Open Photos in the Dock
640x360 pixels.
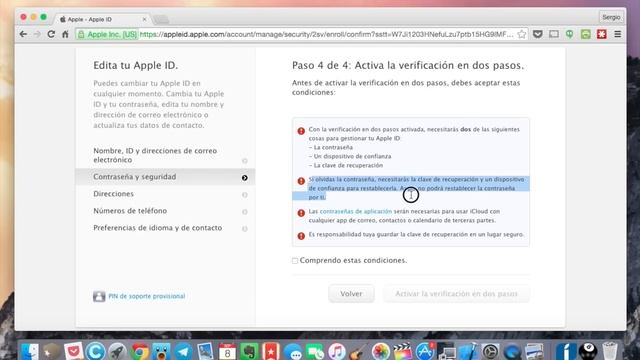(x=380, y=351)
